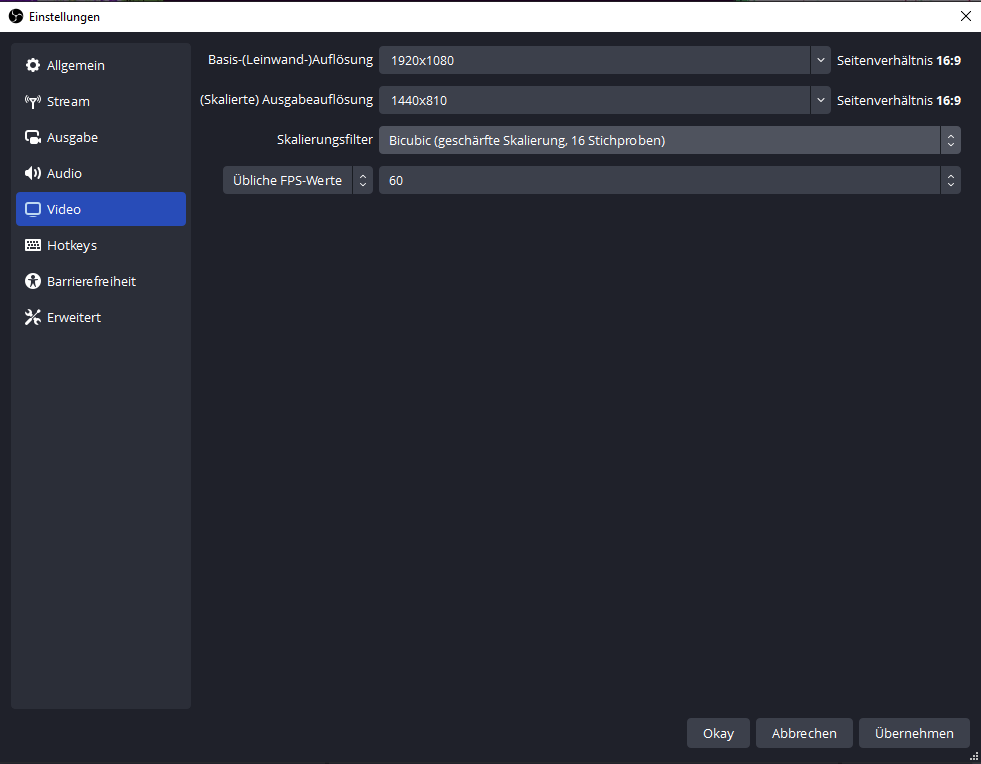Click the Barrierefreiheit accessibility icon
The image size is (981, 764).
coord(32,282)
